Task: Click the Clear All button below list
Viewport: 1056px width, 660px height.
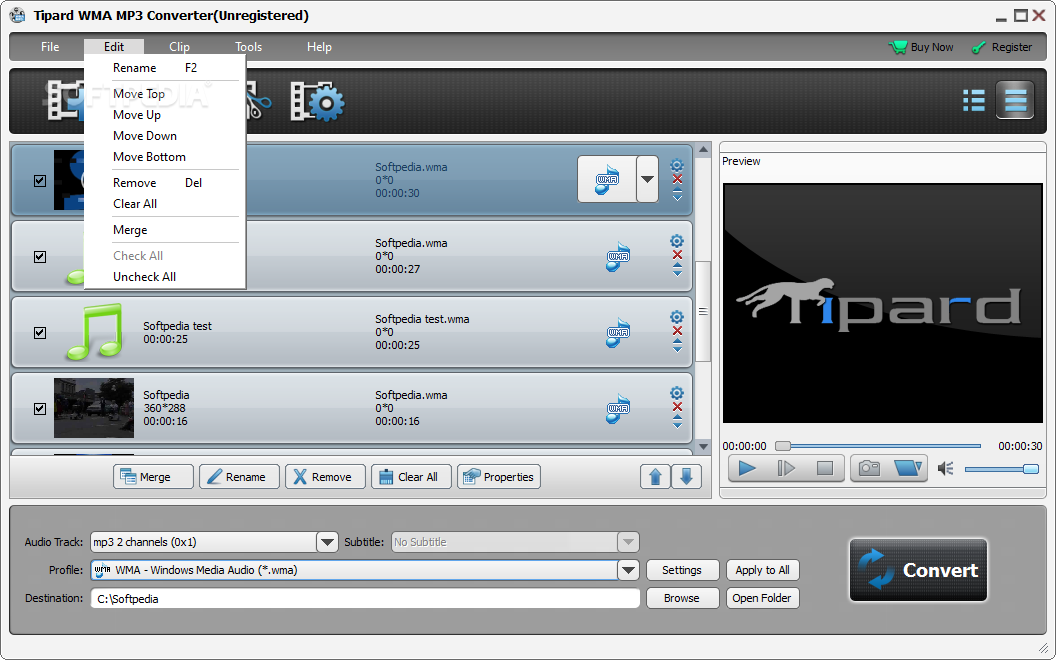Action: click(x=411, y=477)
